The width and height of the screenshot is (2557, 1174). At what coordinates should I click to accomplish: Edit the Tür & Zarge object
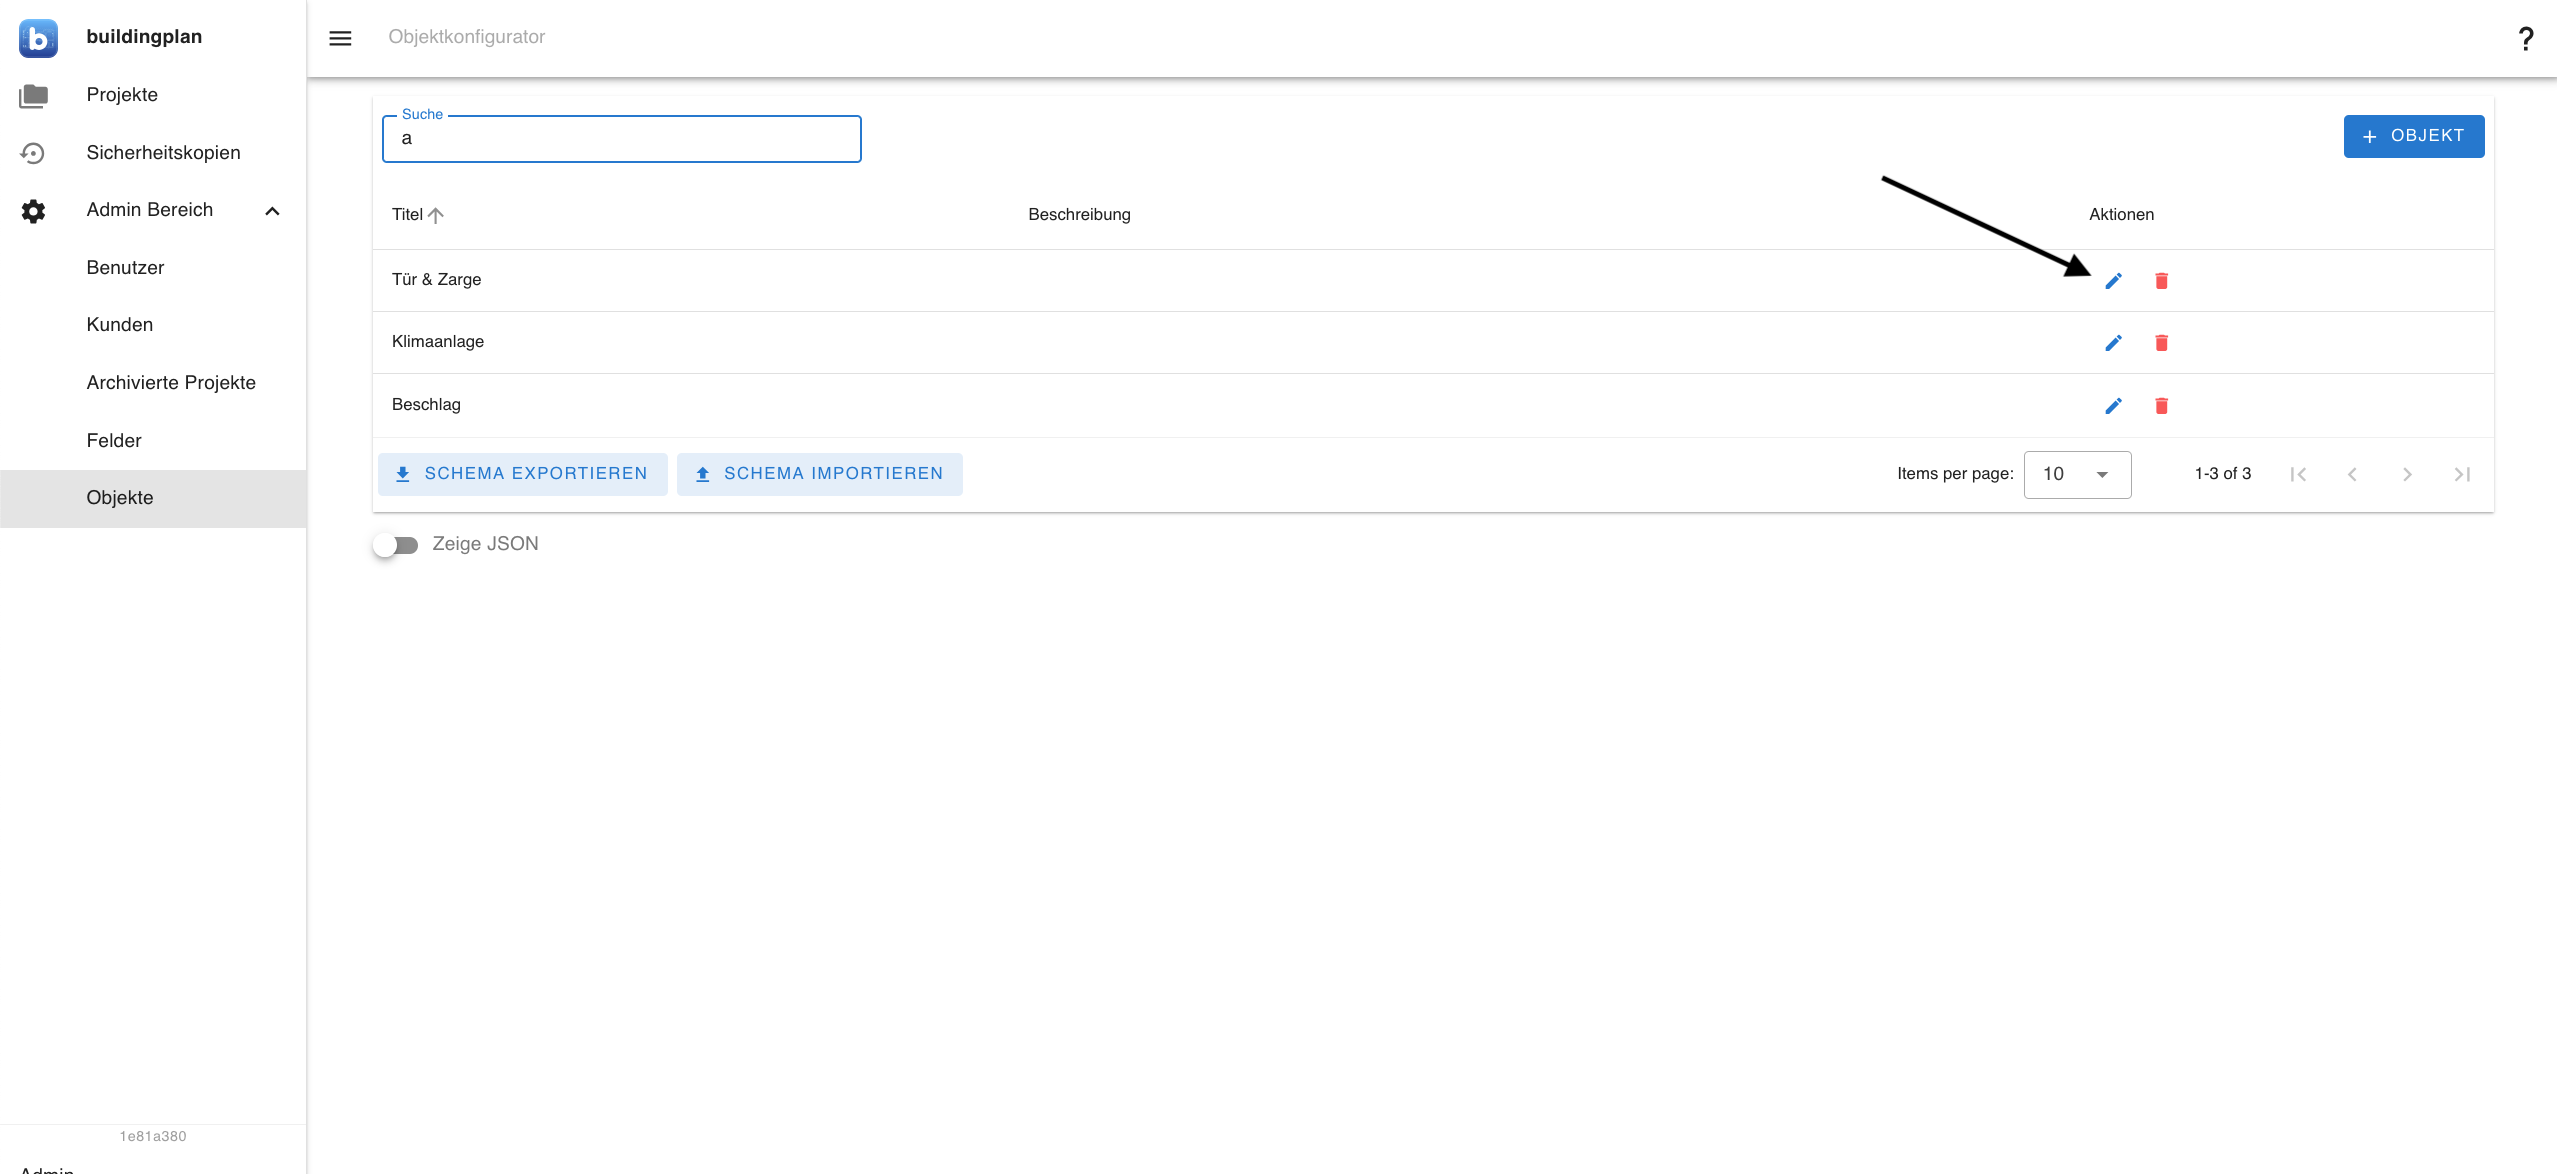click(x=2113, y=281)
